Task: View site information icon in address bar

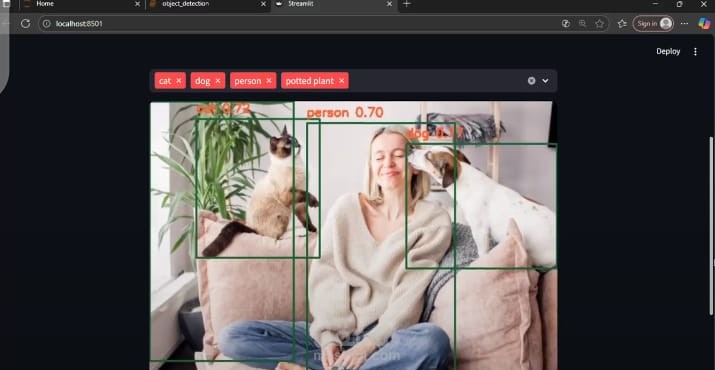Action: pyautogui.click(x=47, y=24)
